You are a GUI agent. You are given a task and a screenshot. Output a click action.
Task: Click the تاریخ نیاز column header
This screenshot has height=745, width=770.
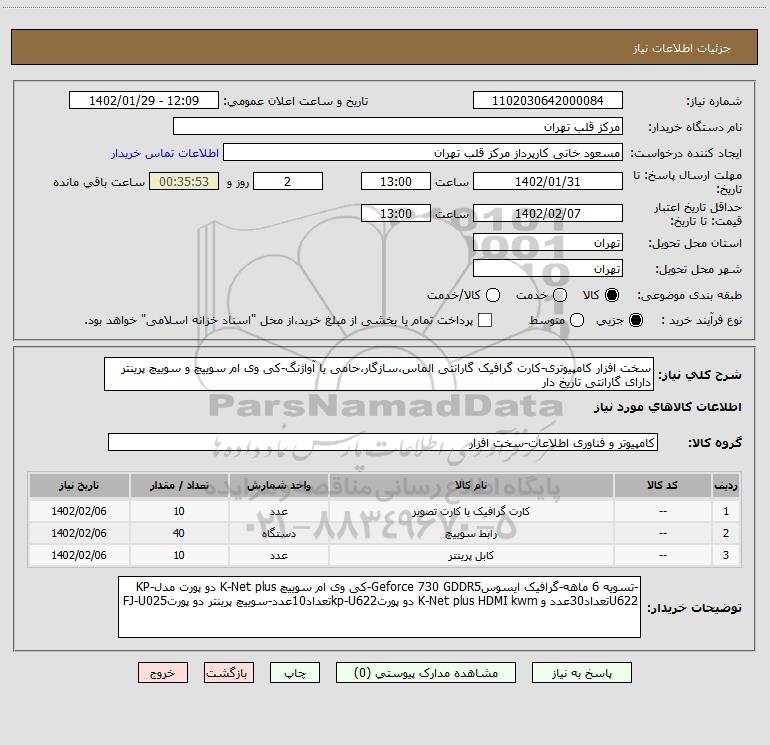(79, 485)
